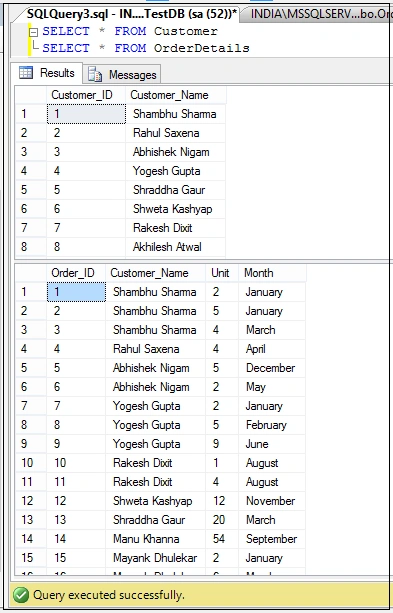Viewport: 393px width, 613px height.
Task: Select the Shweta Kashyap cell in the orders grid
Action: tap(155, 501)
